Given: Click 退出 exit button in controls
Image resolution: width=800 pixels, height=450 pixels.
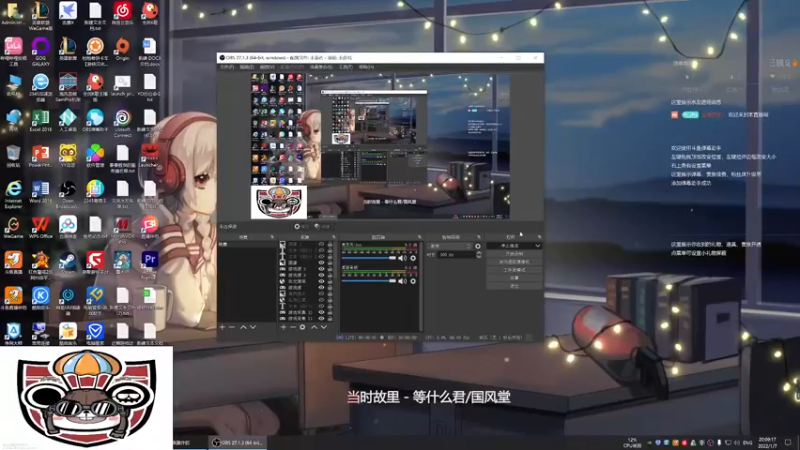Looking at the screenshot, I should (514, 286).
